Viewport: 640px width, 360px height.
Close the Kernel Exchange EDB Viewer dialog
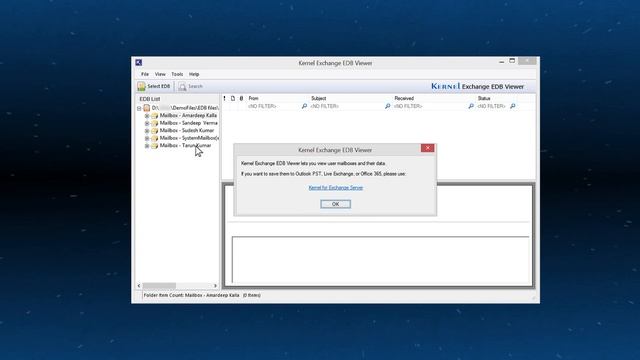[x=428, y=148]
